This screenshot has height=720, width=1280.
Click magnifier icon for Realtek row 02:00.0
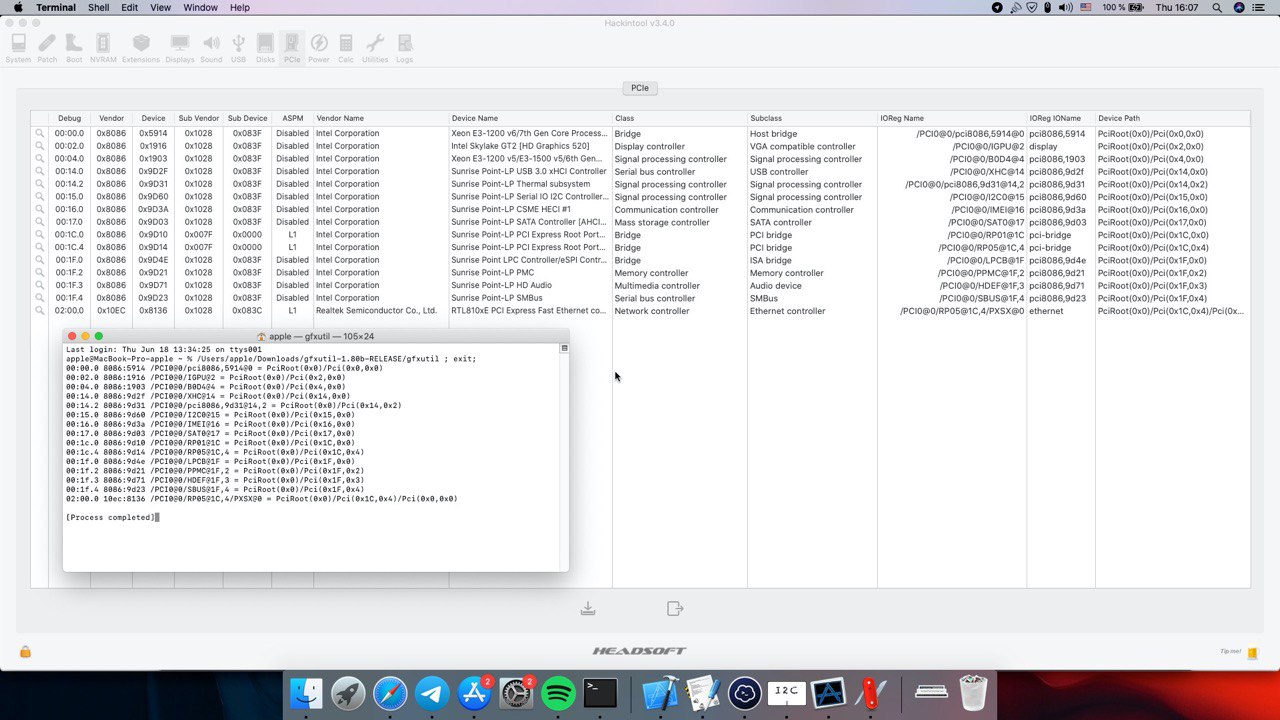(x=40, y=311)
